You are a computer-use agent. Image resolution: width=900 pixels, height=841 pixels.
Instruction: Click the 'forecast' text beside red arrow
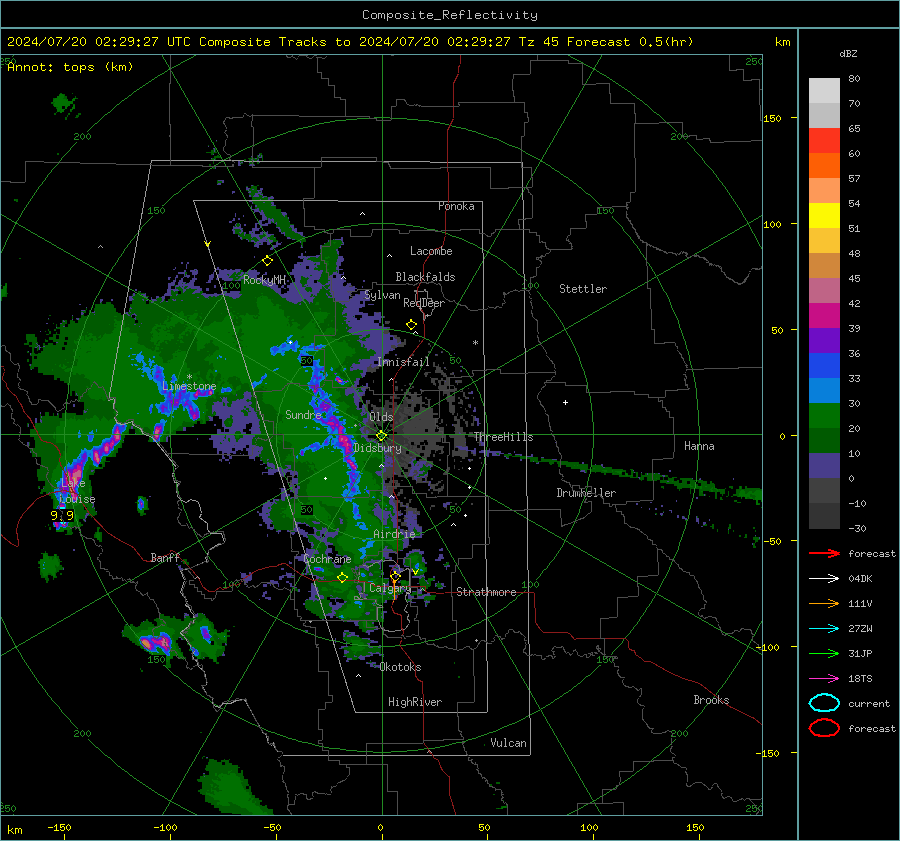point(872,553)
